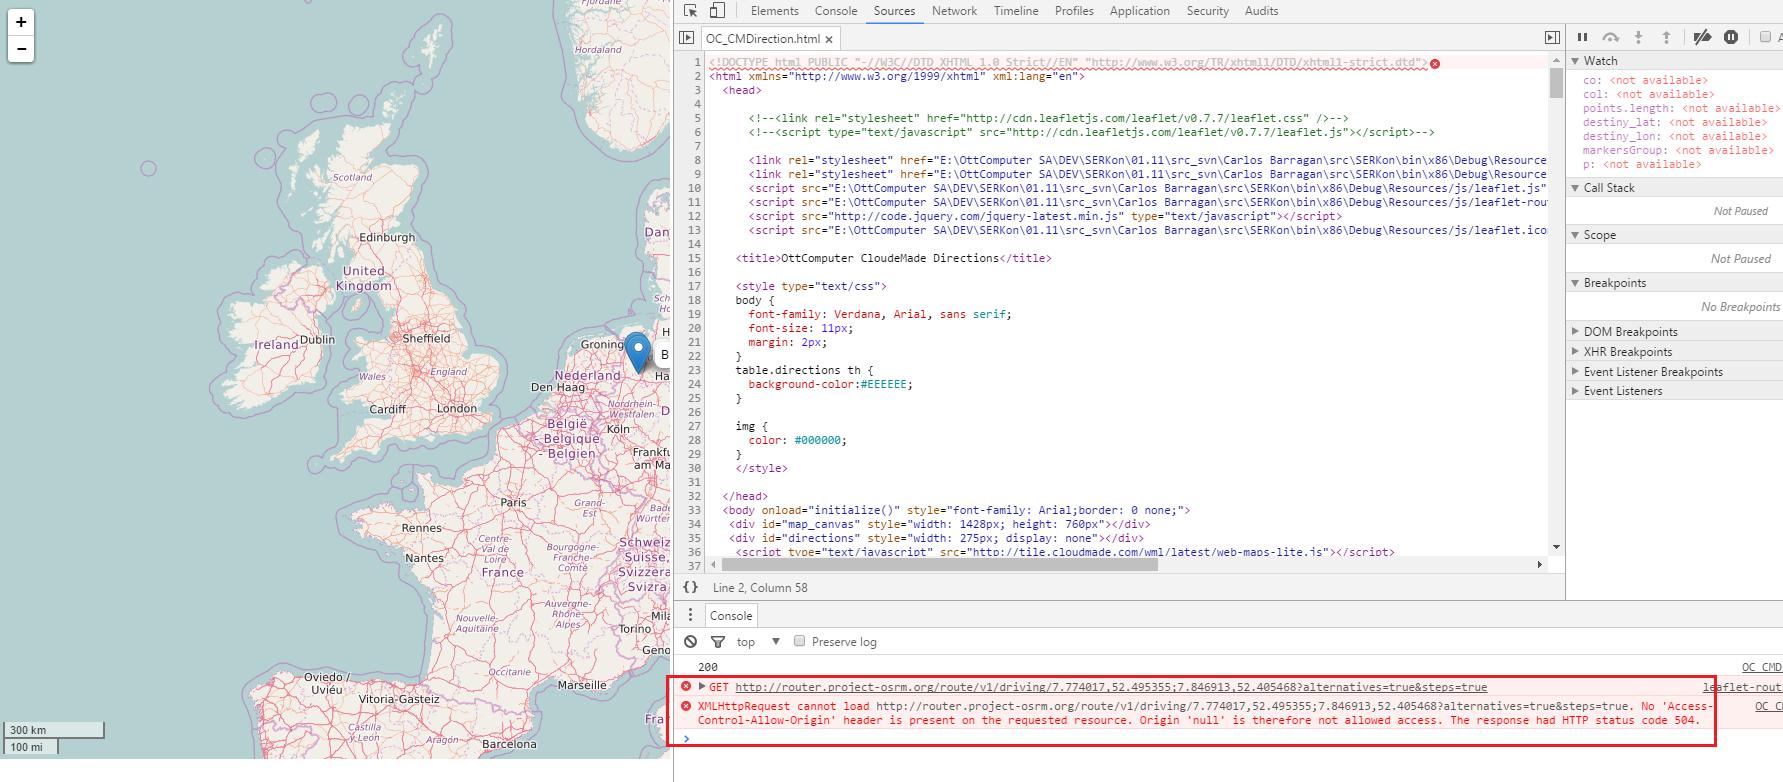Open the console filter icon
This screenshot has height=782, width=1783.
click(718, 641)
